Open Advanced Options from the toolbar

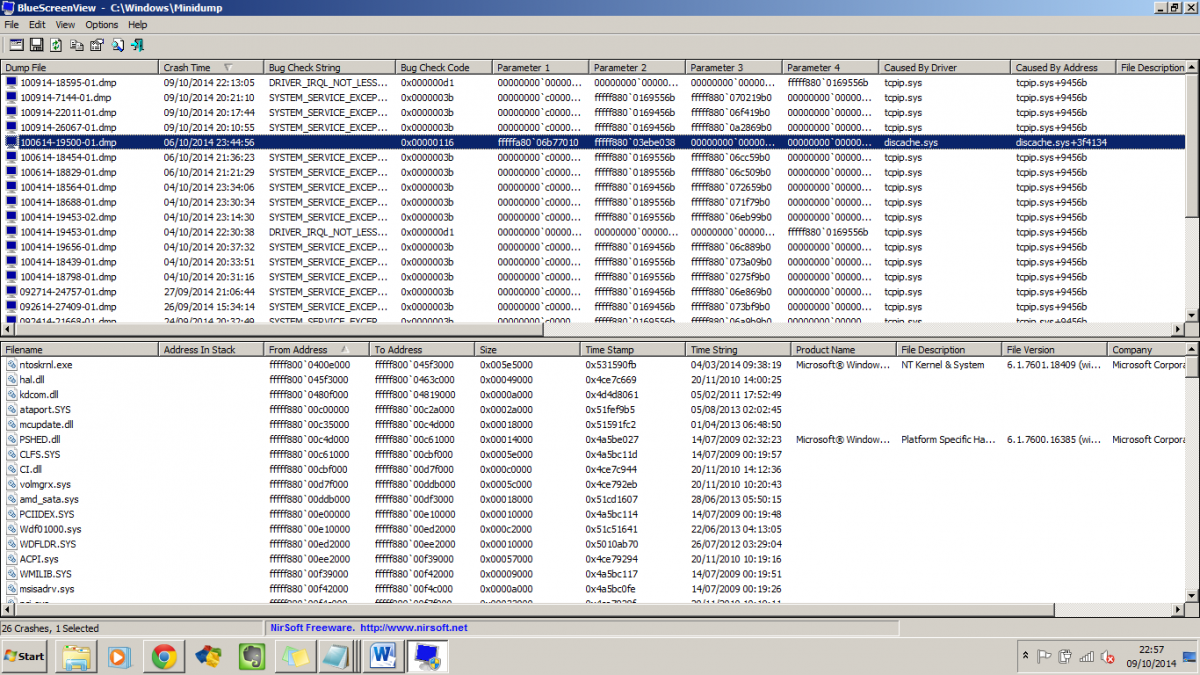point(16,45)
